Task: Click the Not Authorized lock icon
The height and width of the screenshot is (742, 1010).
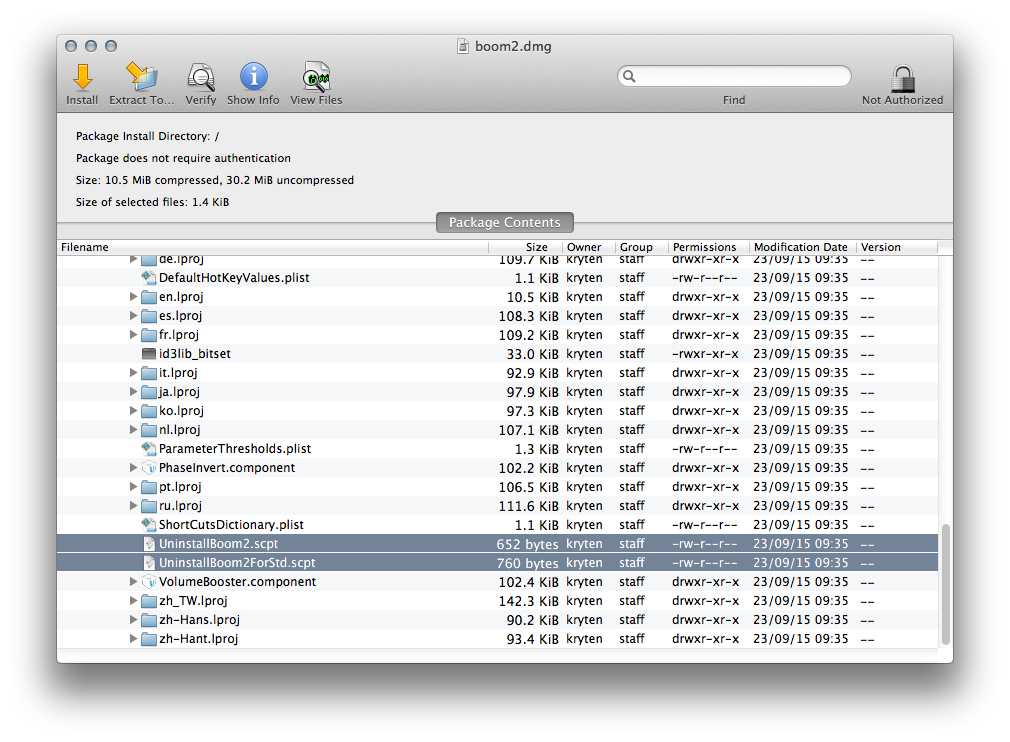Action: [902, 79]
